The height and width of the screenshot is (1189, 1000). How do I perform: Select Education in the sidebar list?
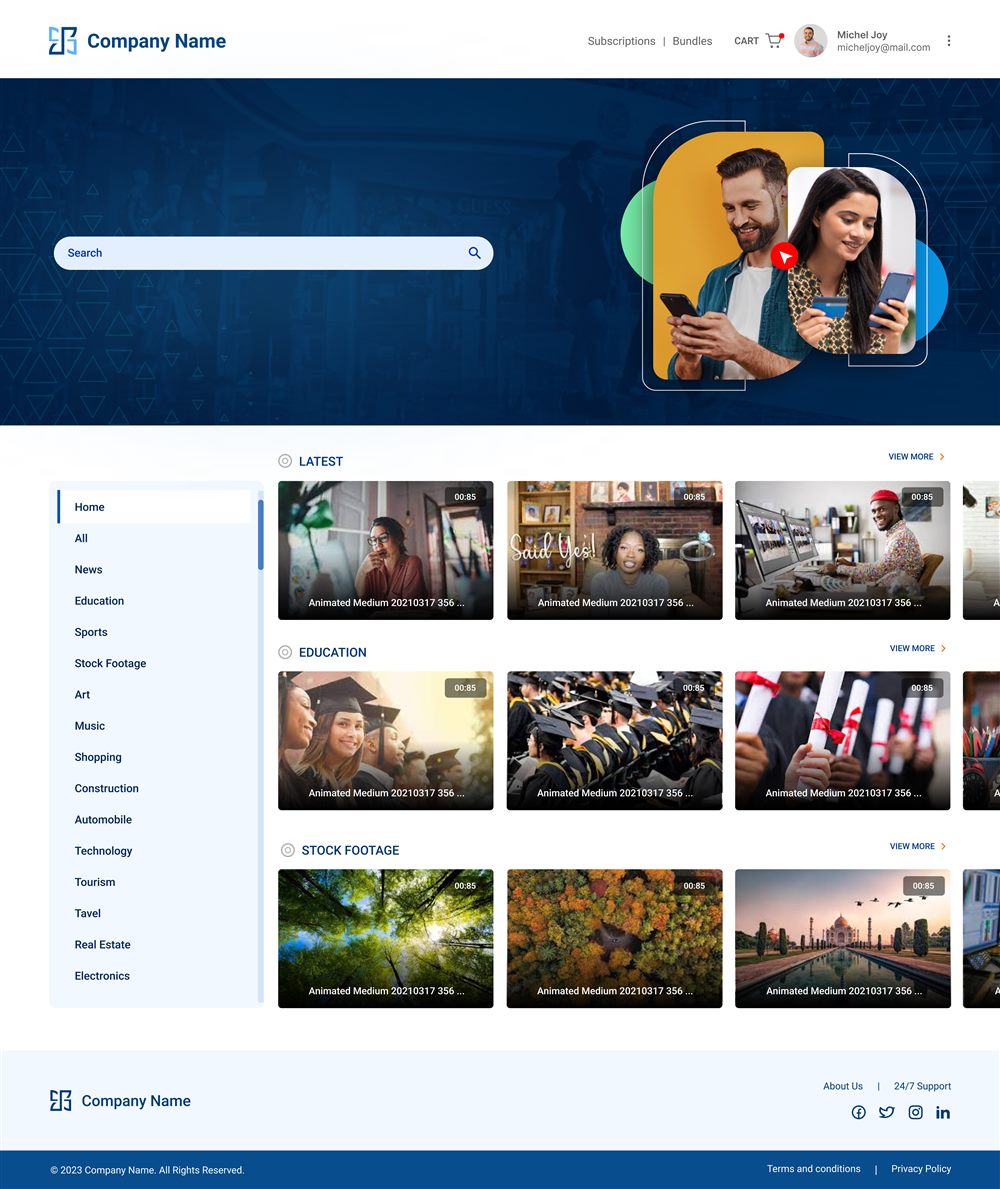pyautogui.click(x=99, y=601)
